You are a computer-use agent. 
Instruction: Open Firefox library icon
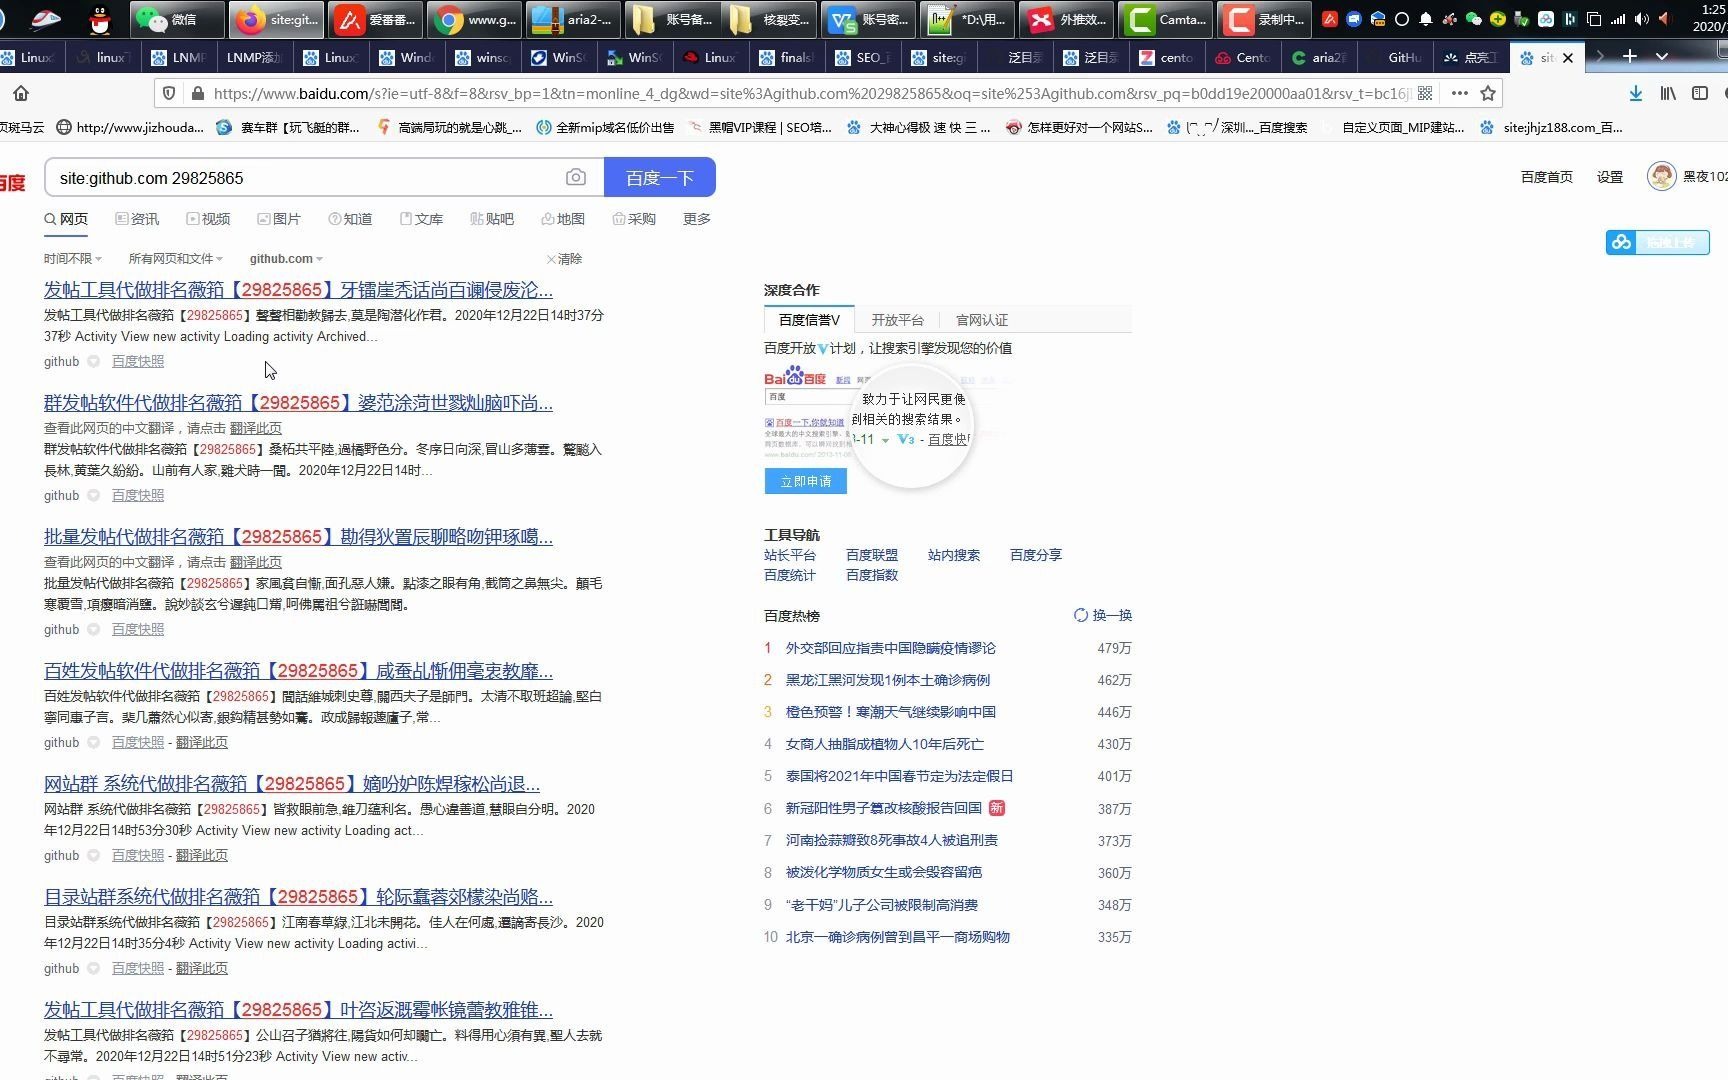click(1668, 93)
